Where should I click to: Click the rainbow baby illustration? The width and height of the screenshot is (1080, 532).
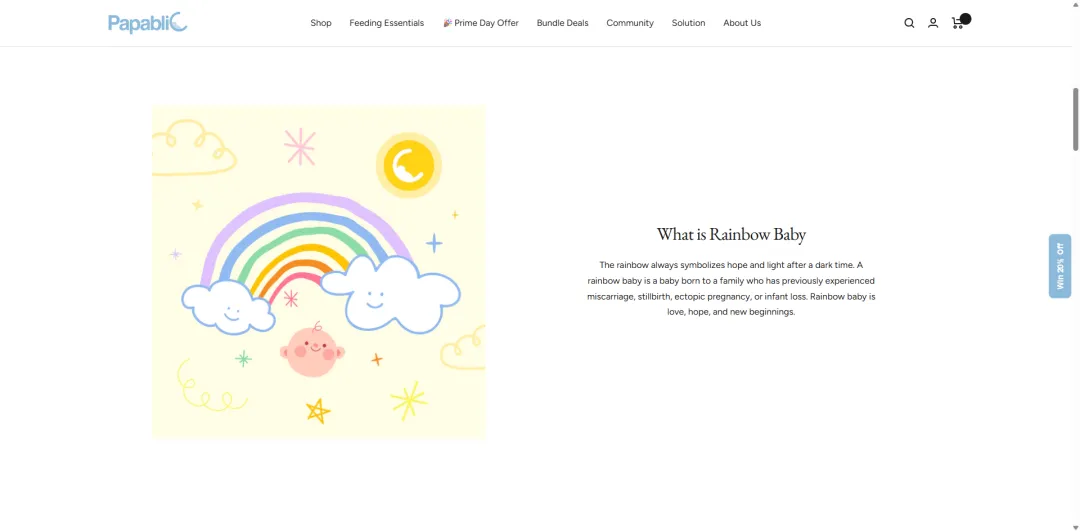coord(319,272)
